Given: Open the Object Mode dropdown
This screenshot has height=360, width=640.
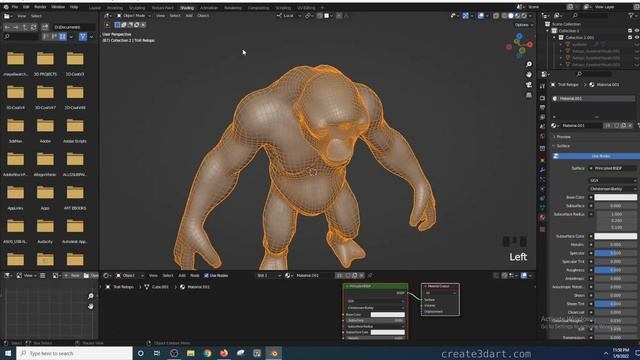Looking at the screenshot, I should coord(134,16).
